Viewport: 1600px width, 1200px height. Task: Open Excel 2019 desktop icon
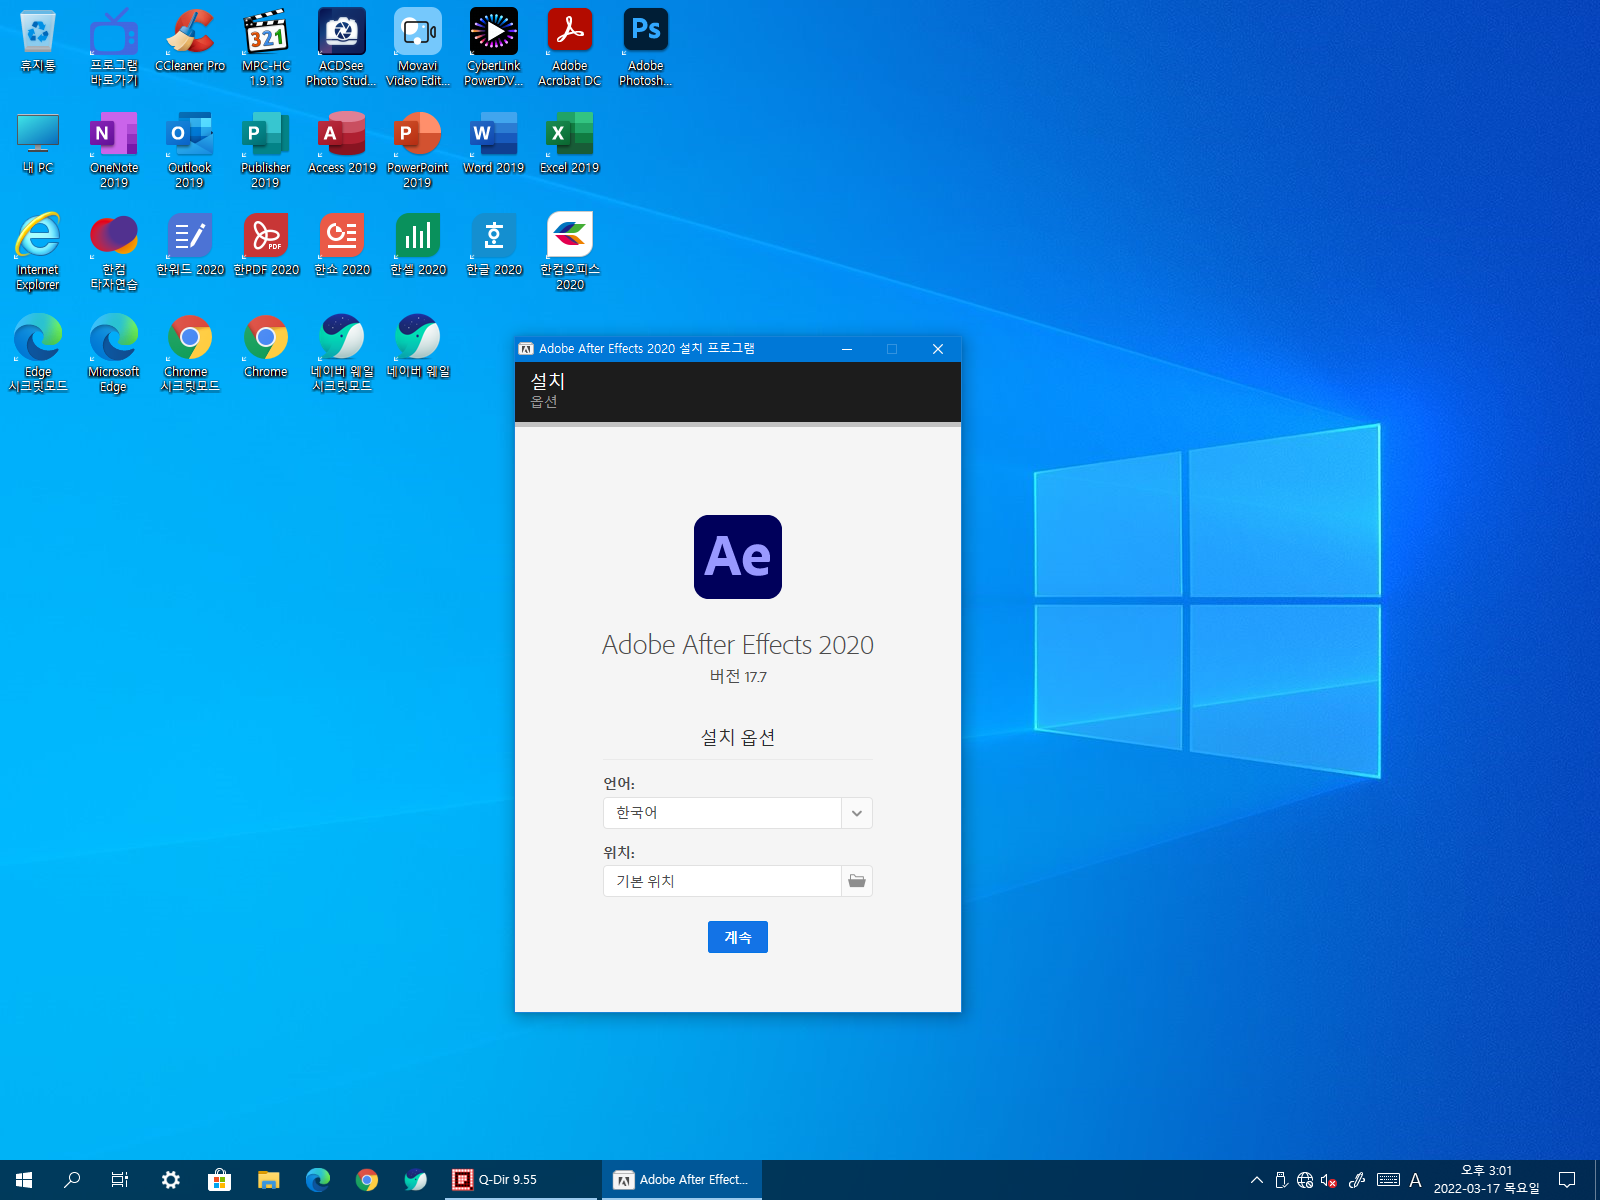click(x=570, y=144)
